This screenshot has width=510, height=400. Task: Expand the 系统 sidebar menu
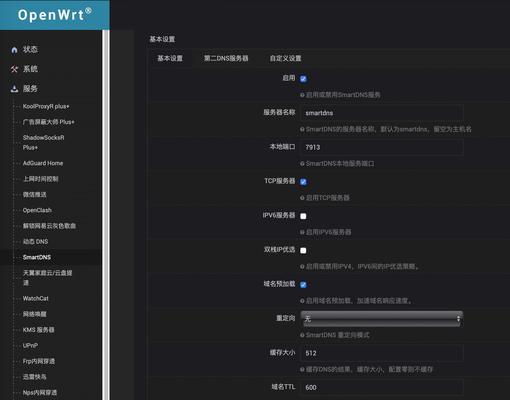30,69
